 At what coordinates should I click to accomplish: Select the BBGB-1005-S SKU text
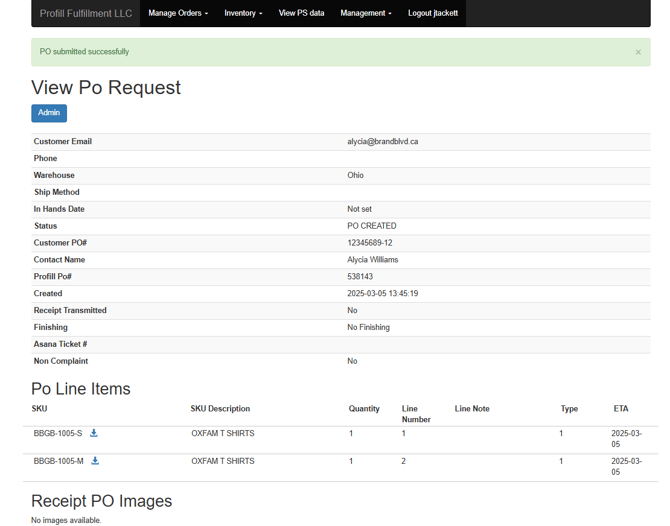click(58, 433)
